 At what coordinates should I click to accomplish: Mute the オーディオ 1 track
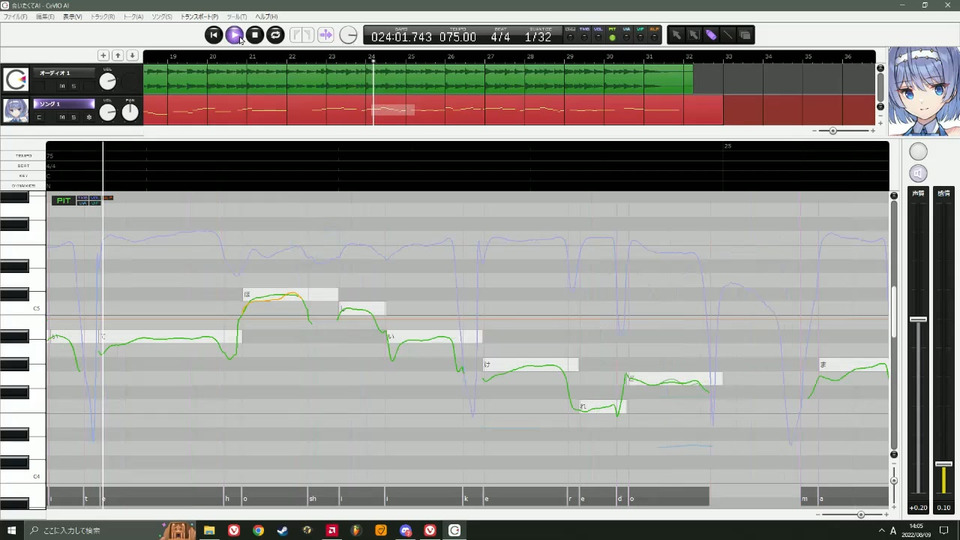pos(62,86)
